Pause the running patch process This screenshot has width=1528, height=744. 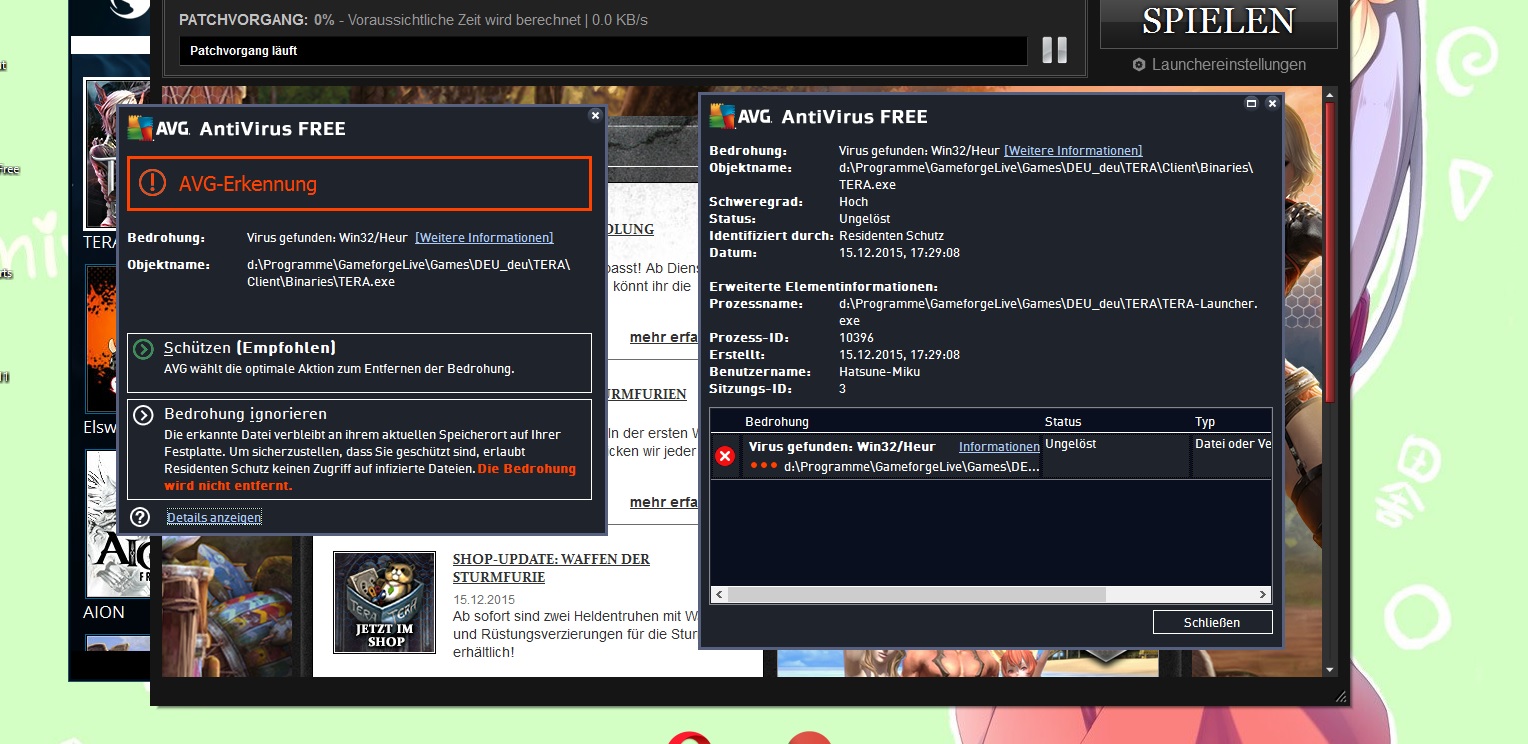click(x=1054, y=50)
